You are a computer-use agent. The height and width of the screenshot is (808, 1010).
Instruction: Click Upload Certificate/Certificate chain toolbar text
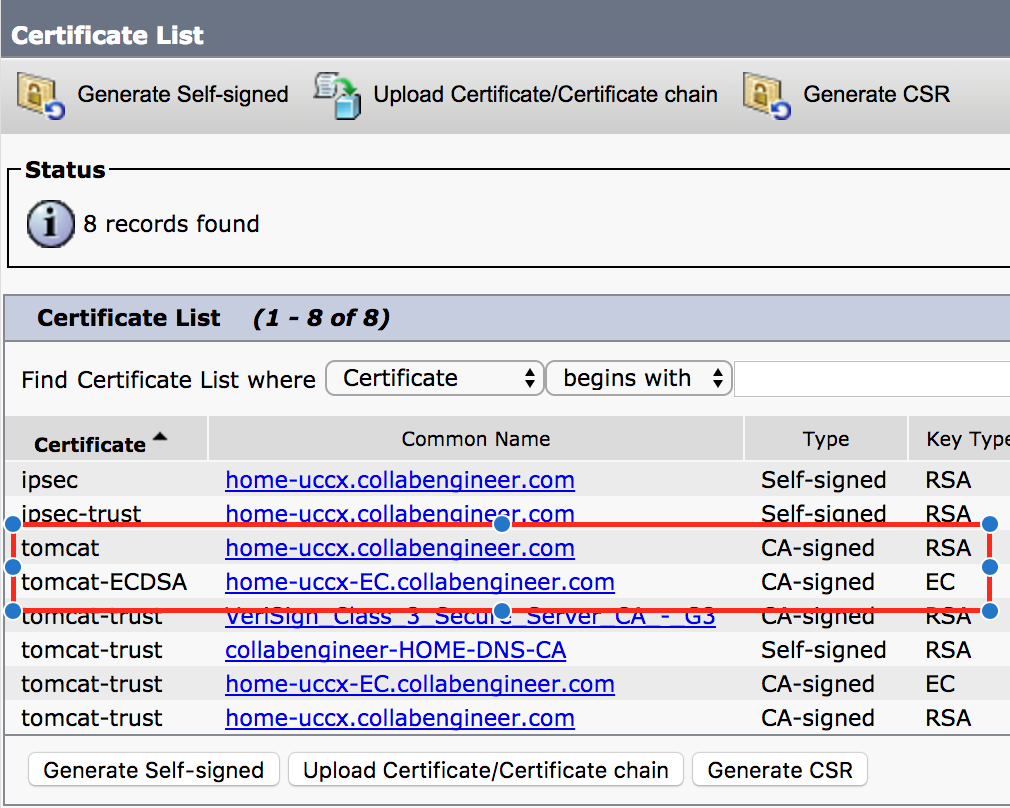(x=545, y=95)
